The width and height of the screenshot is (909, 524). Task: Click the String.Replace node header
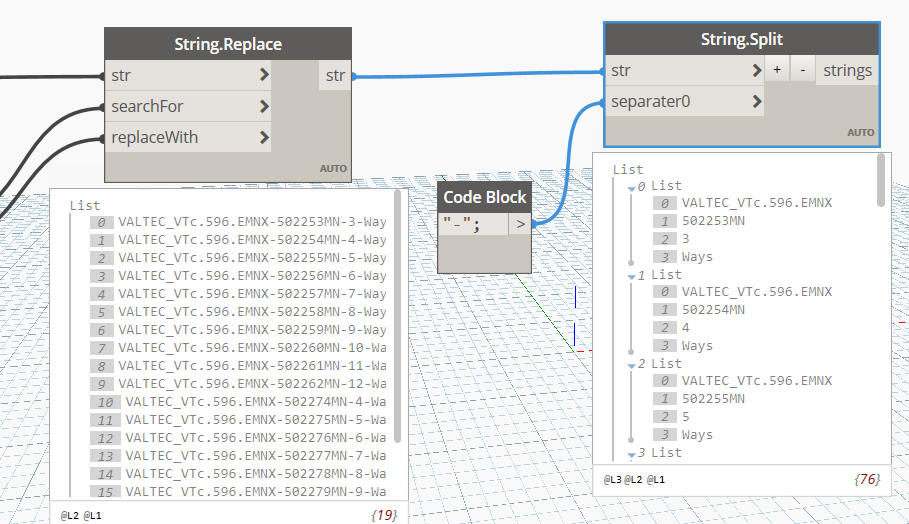(228, 44)
